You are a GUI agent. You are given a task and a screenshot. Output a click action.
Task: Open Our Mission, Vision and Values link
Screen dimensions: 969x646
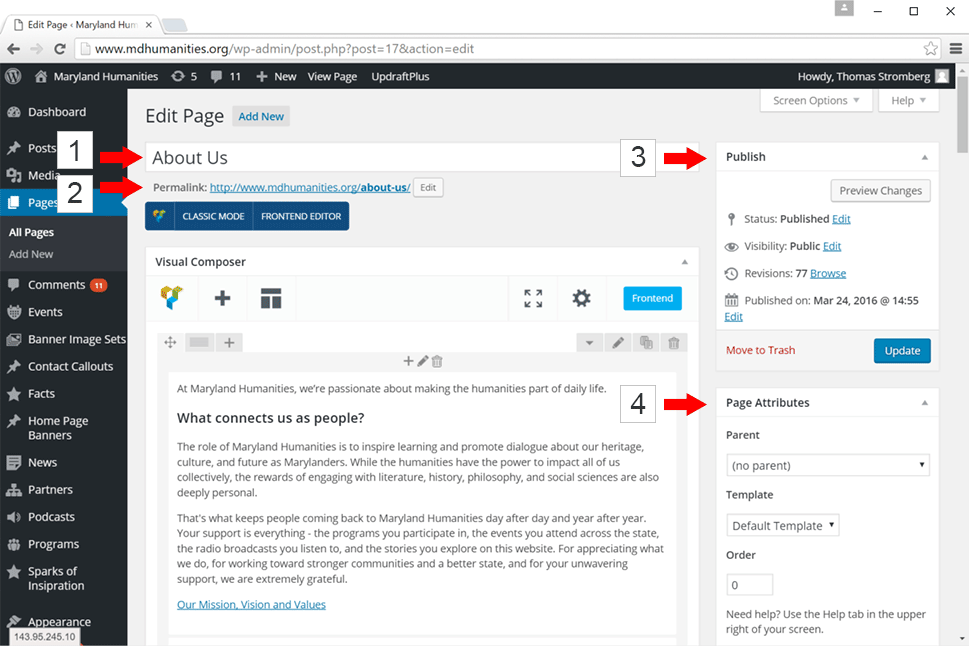252,605
